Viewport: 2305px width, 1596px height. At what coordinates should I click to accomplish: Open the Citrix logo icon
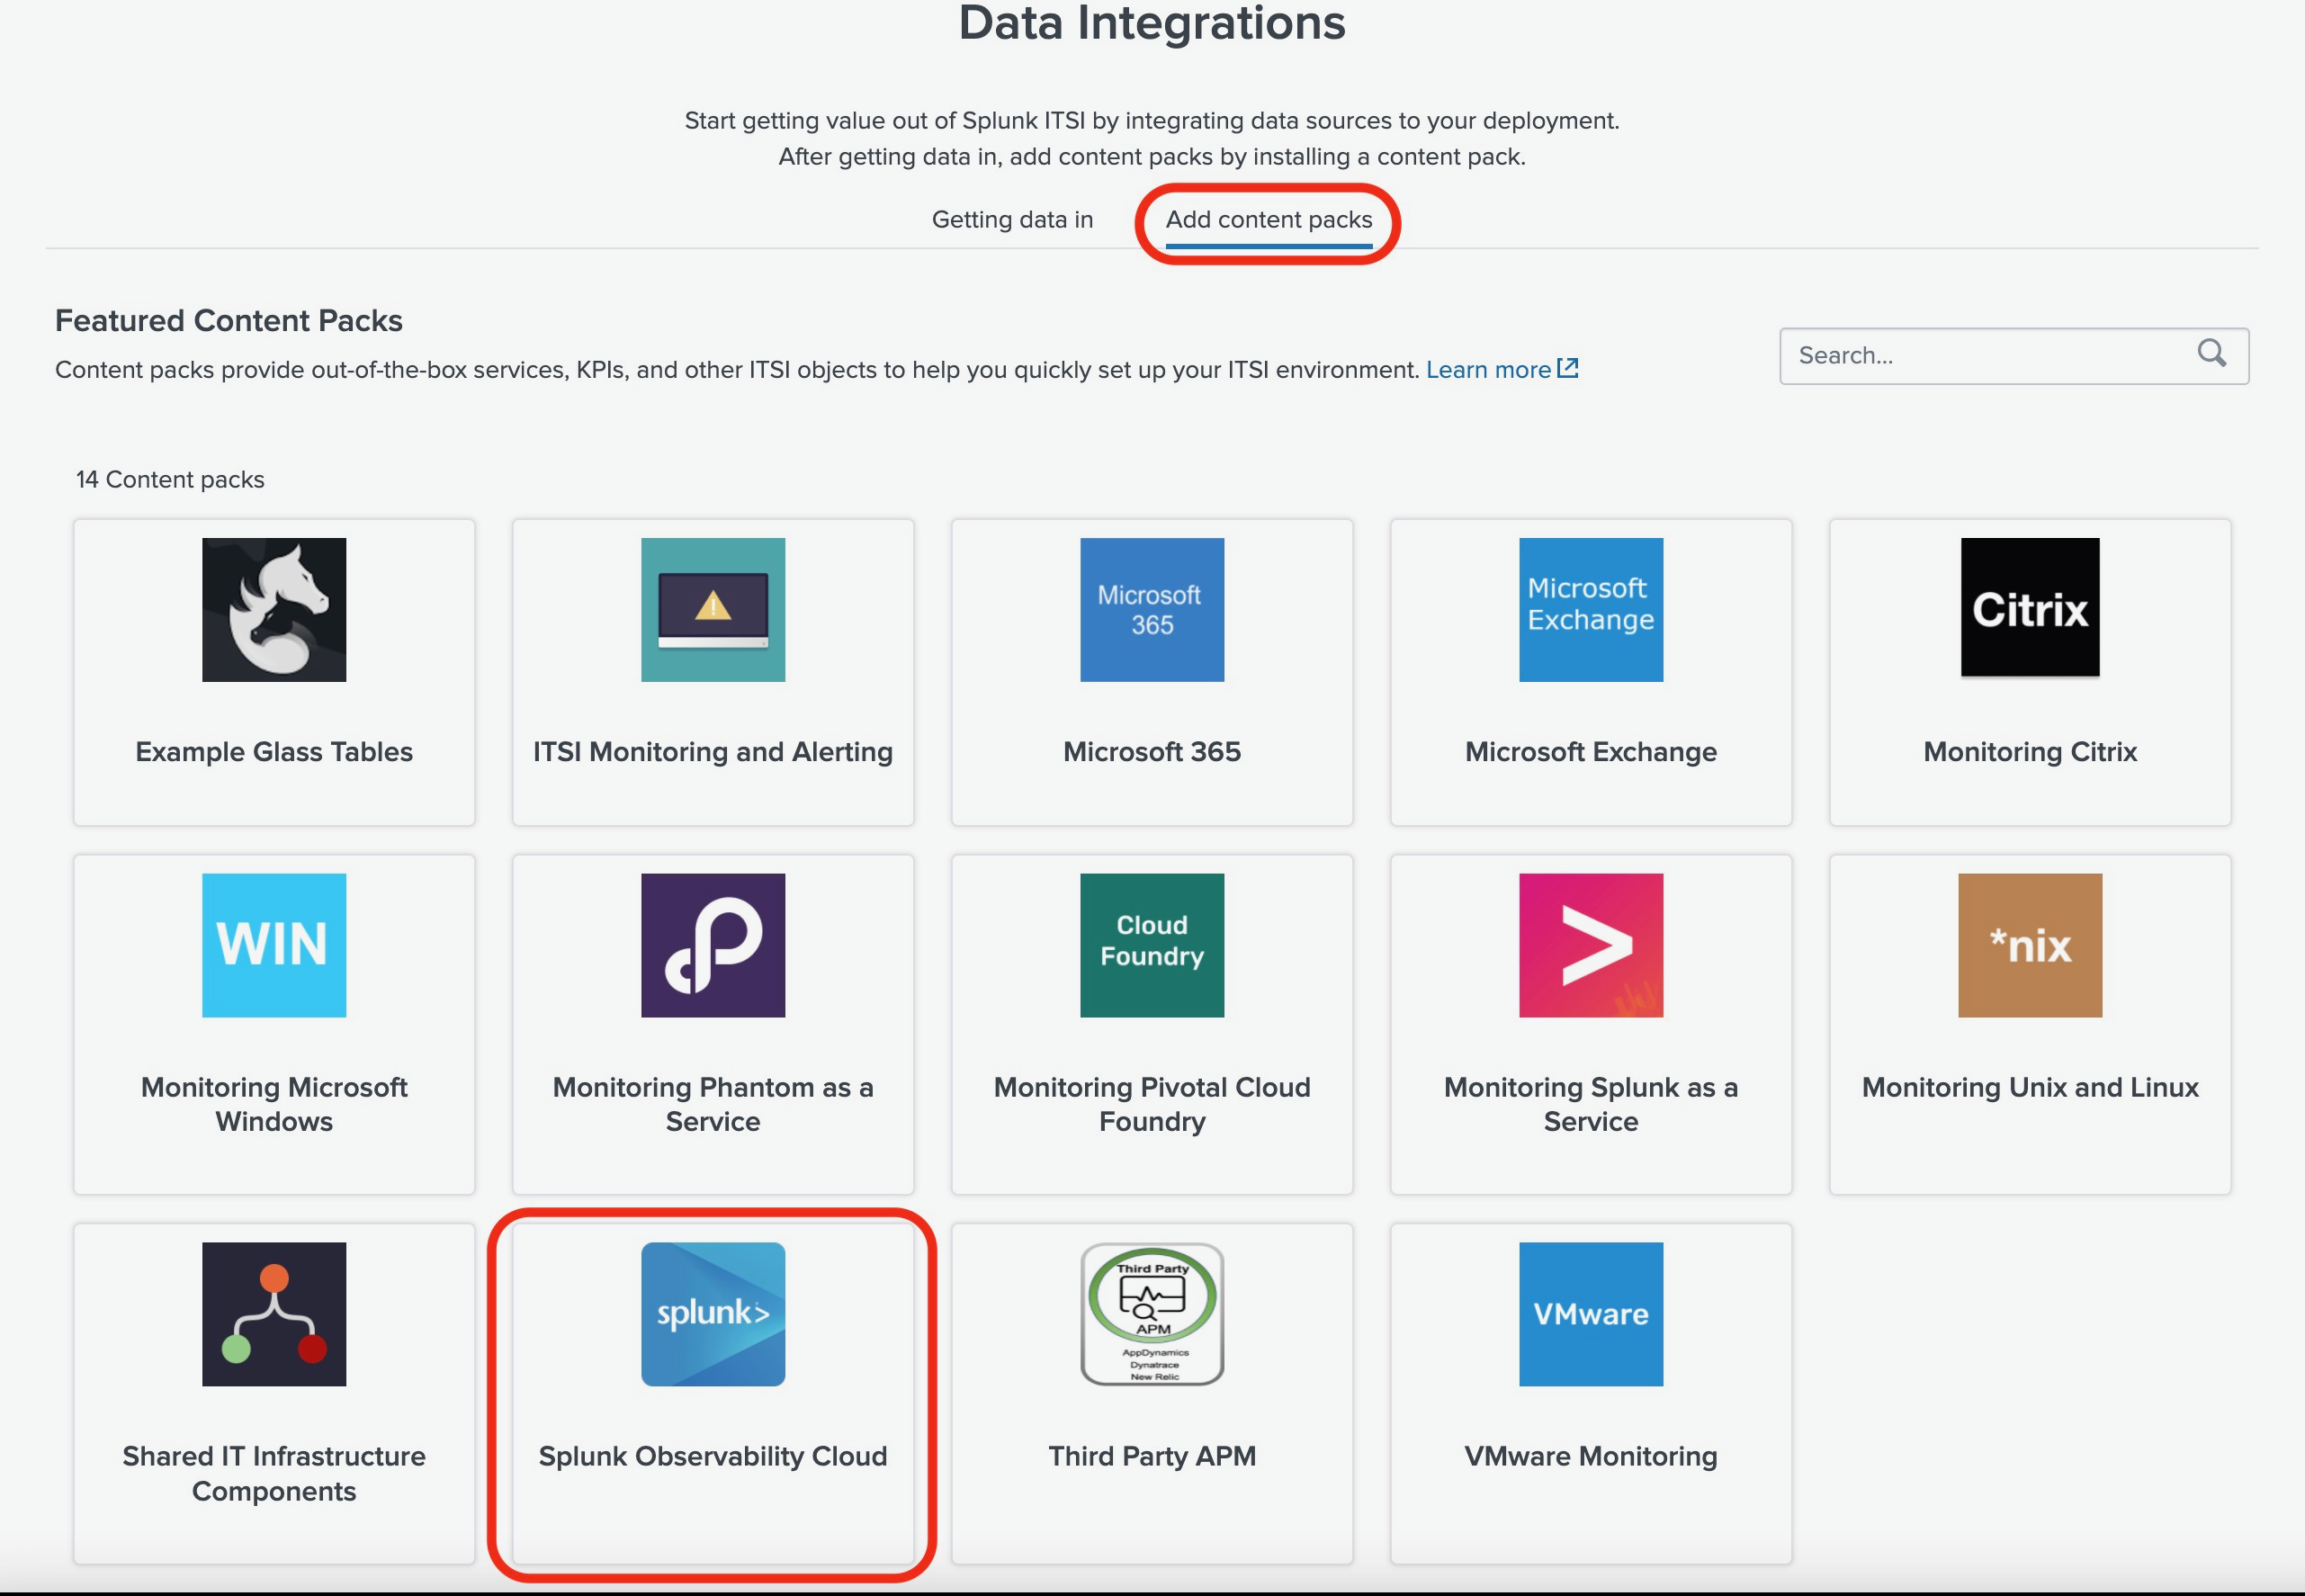[x=2029, y=607]
